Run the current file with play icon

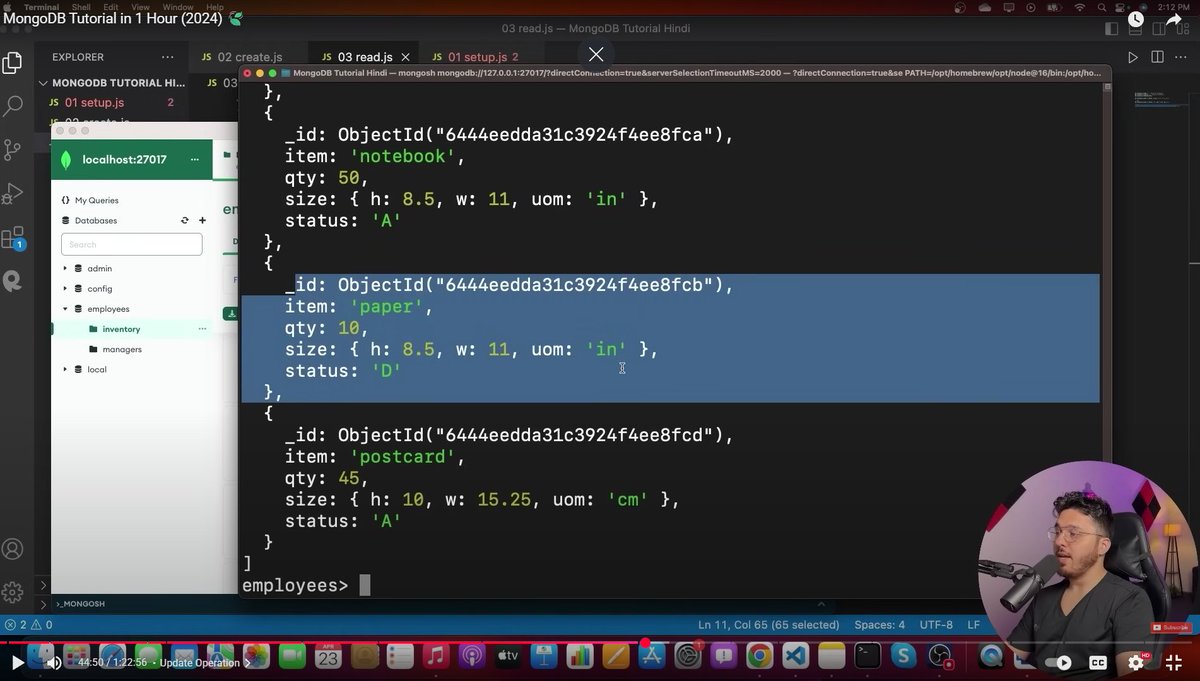pyautogui.click(x=1133, y=58)
